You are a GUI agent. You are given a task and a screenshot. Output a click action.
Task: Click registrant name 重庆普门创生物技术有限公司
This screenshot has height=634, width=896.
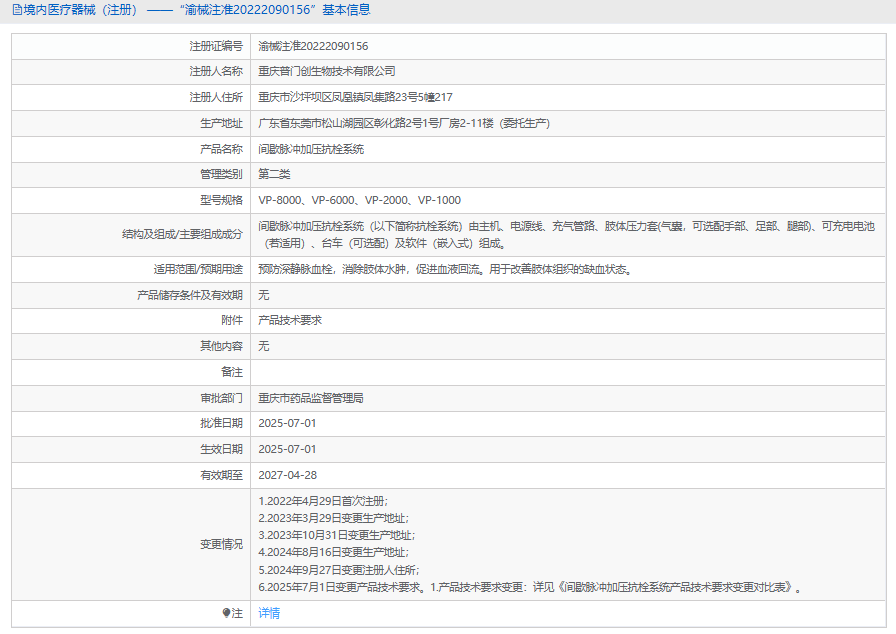pos(327,71)
